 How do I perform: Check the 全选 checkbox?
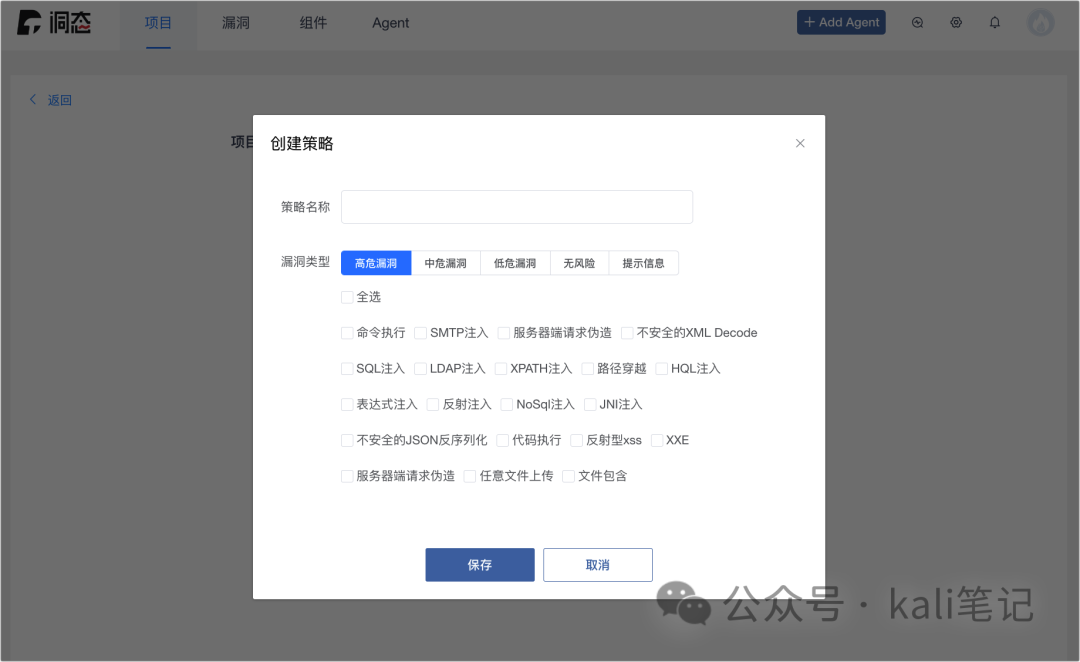(347, 297)
